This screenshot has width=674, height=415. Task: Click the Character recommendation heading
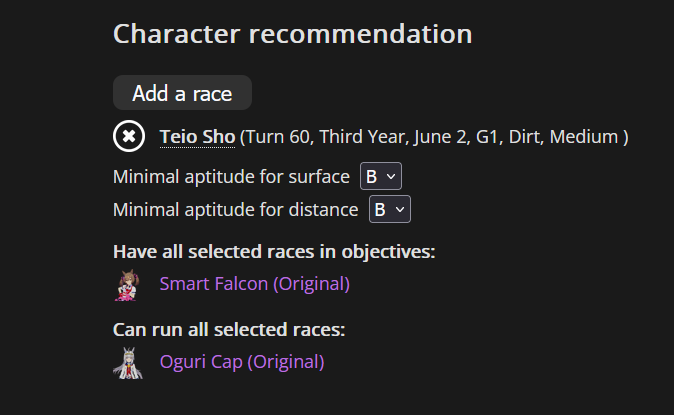(x=292, y=33)
